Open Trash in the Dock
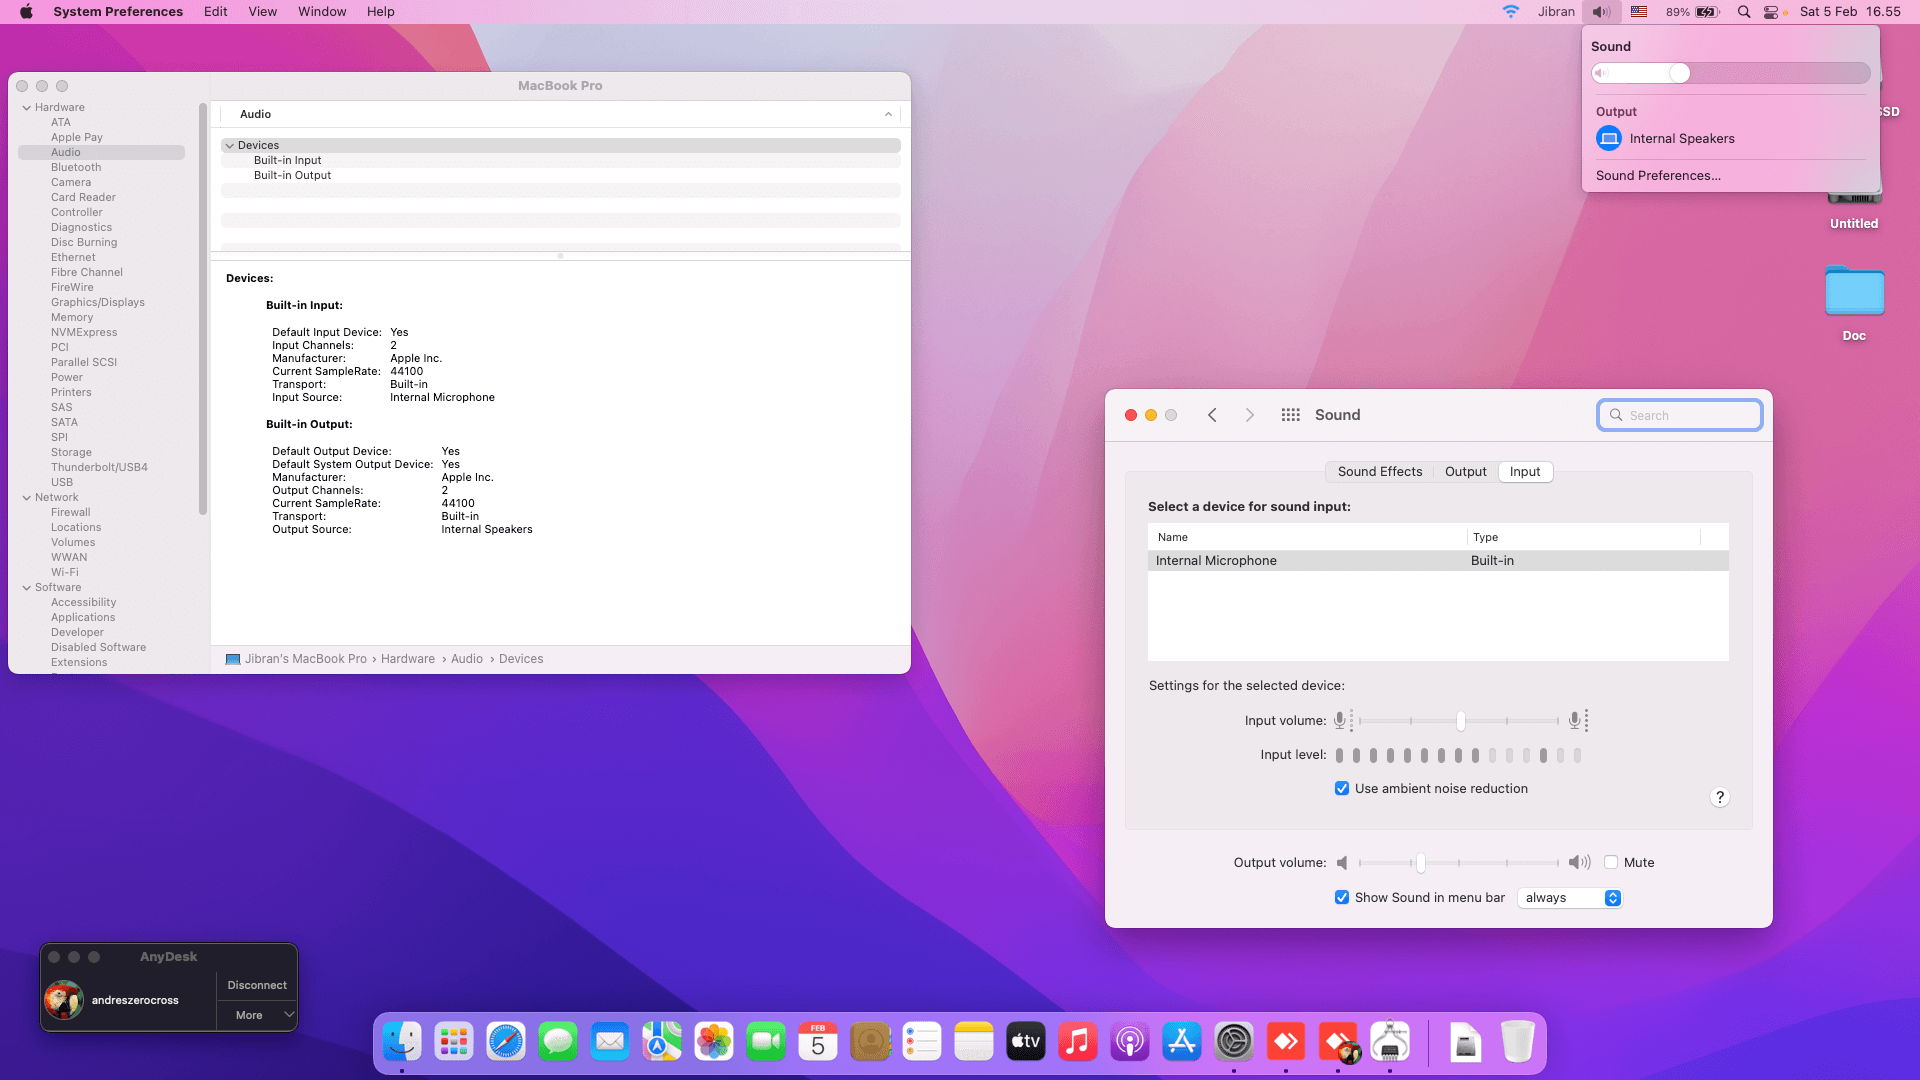This screenshot has width=1920, height=1080. click(x=1518, y=1042)
